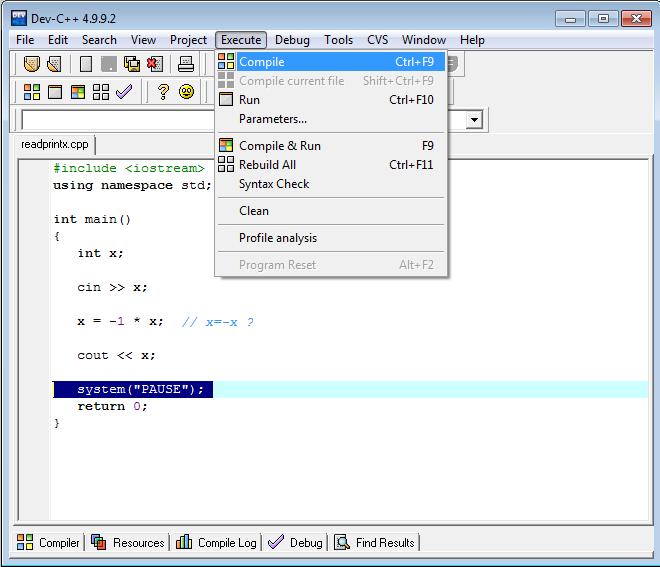660x567 pixels.
Task: Click the Compile icon in Execute menu
Action: pyautogui.click(x=226, y=61)
